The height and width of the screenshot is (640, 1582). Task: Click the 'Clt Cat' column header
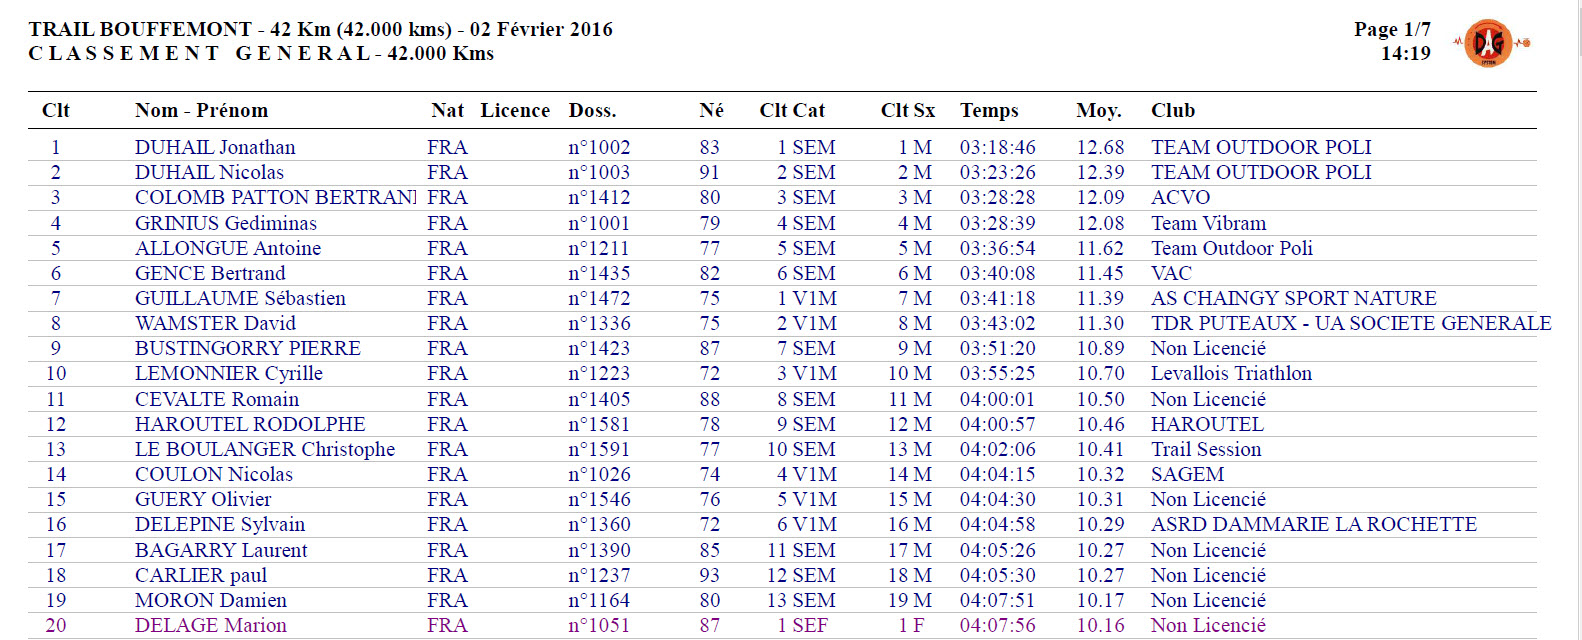click(x=792, y=110)
